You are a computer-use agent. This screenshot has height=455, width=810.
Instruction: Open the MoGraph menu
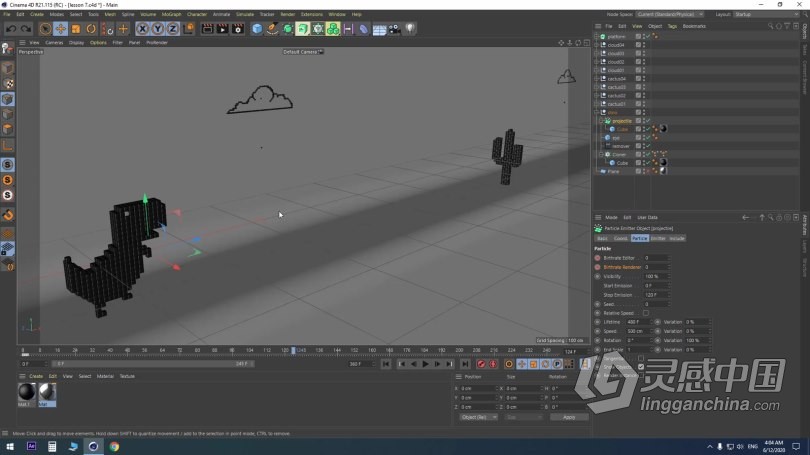pyautogui.click(x=172, y=14)
